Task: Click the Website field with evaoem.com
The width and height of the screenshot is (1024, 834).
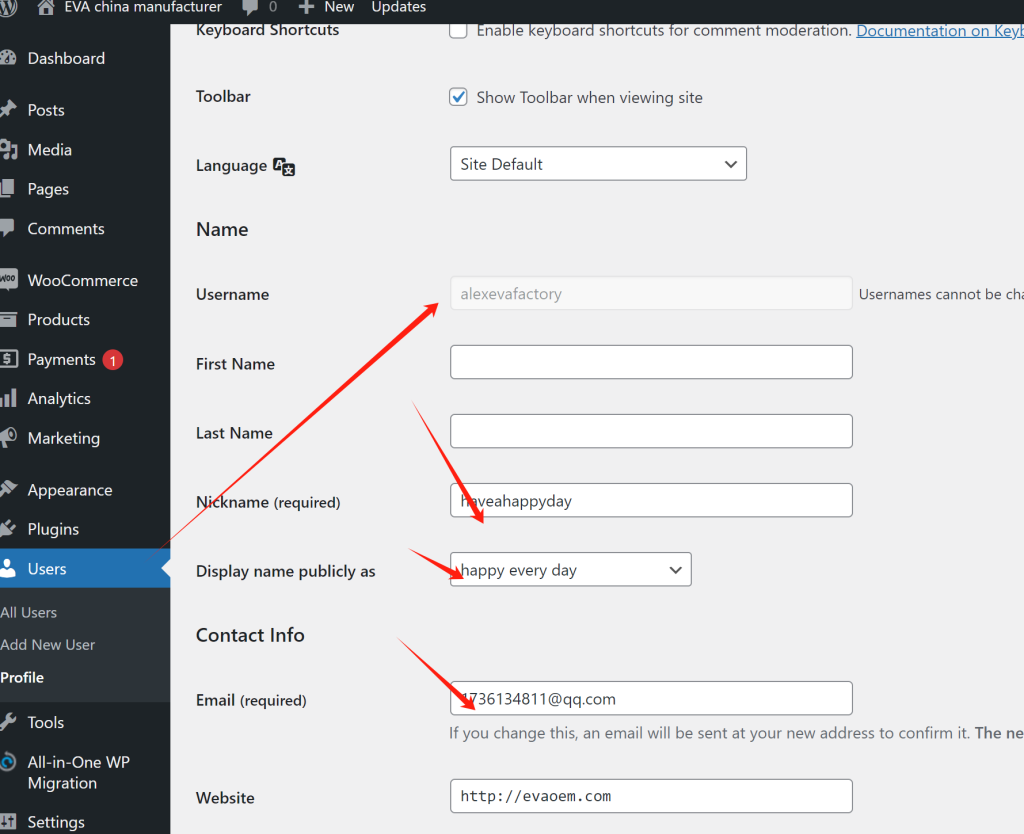Action: coord(651,796)
